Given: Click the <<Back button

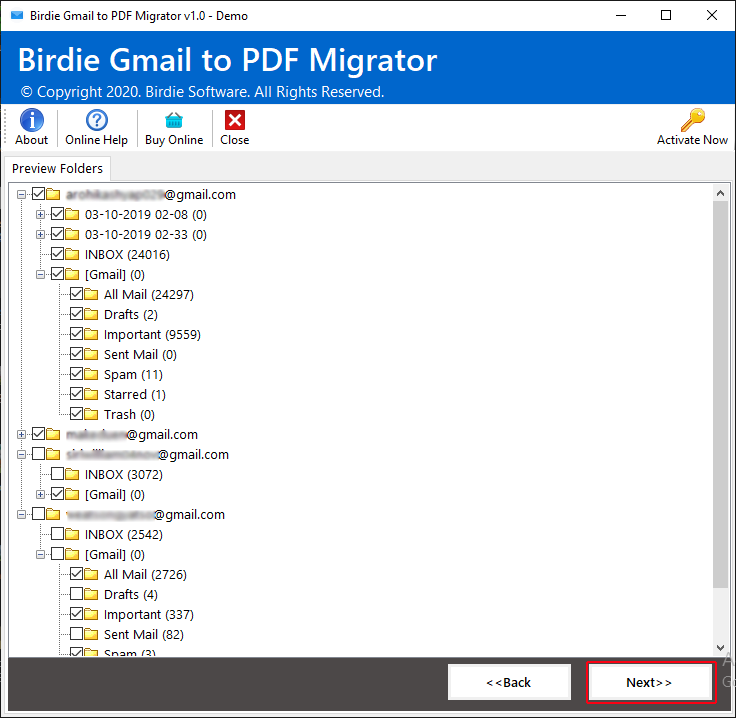Looking at the screenshot, I should (509, 682).
